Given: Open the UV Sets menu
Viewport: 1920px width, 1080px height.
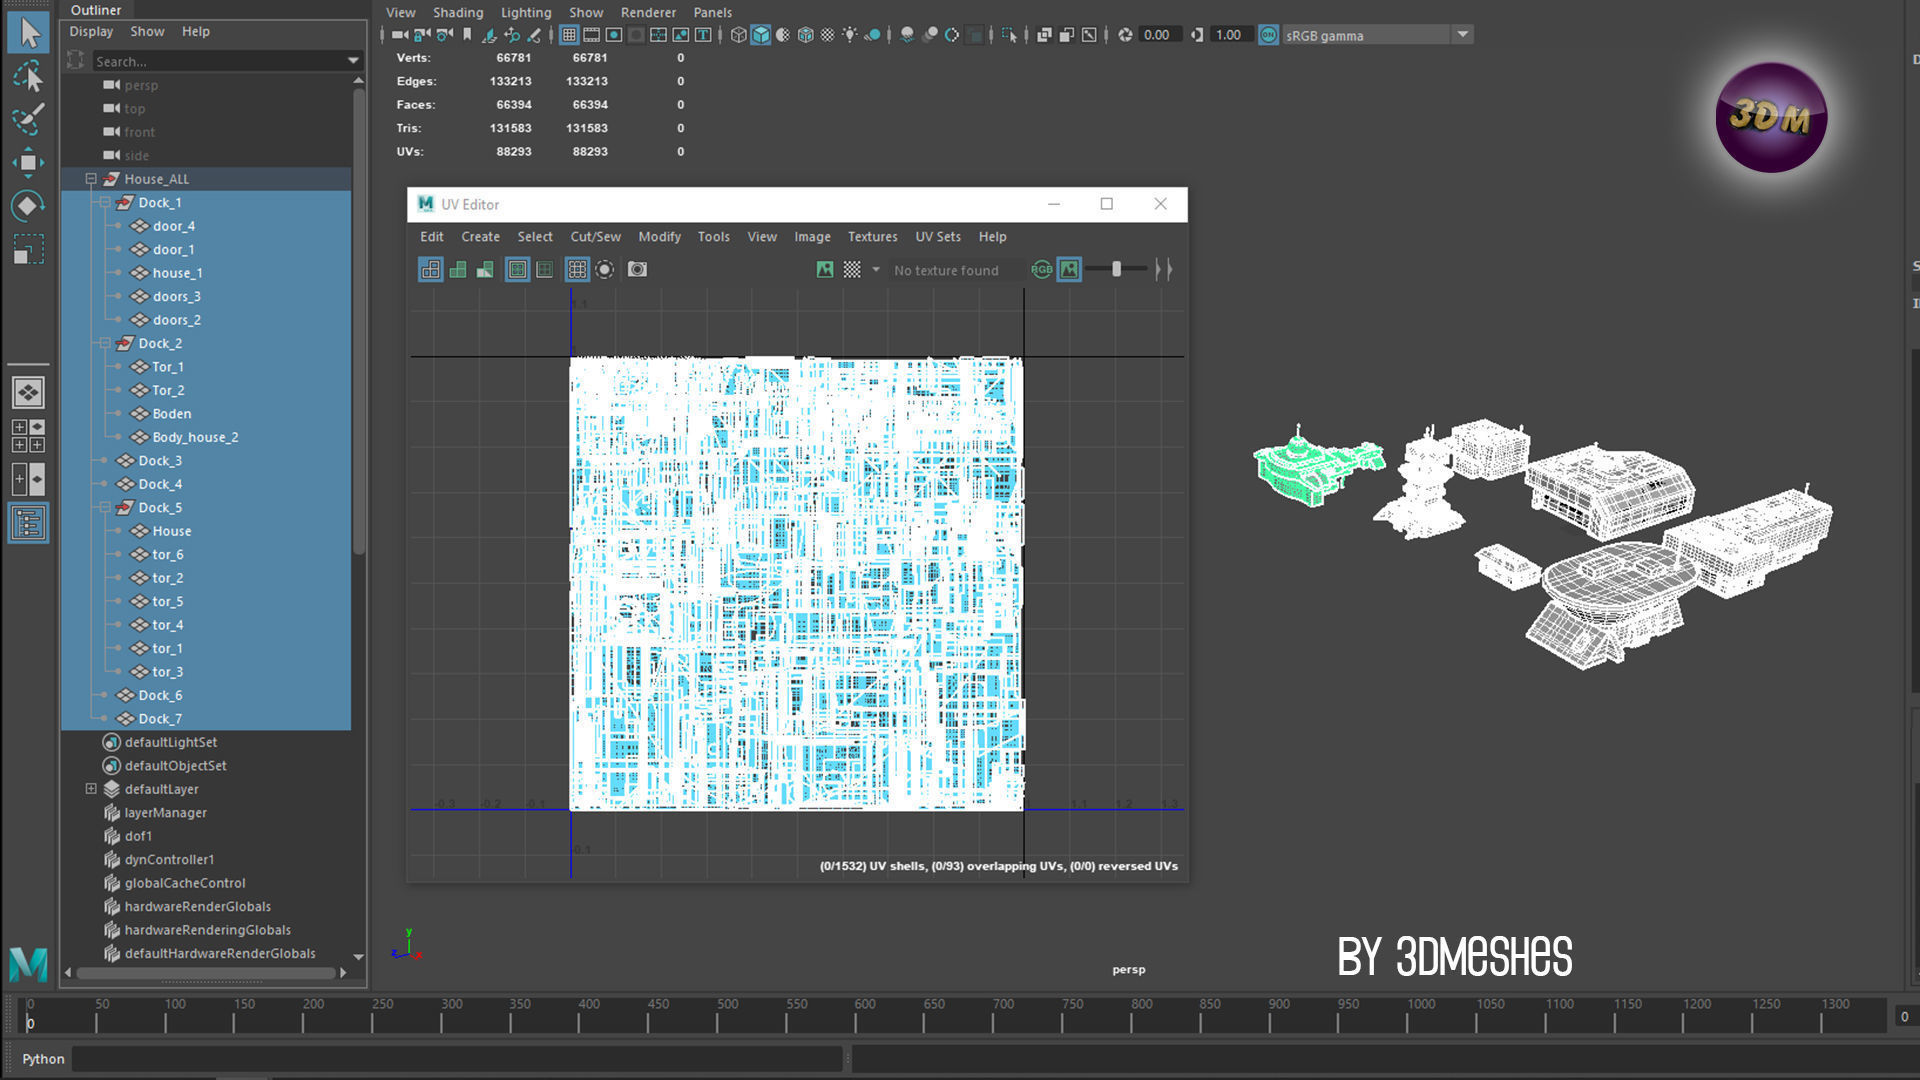Looking at the screenshot, I should coord(937,237).
